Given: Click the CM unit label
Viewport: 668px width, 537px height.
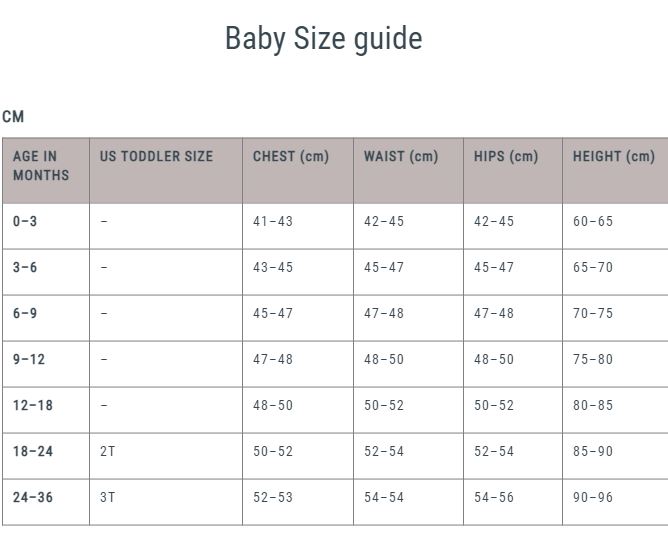Looking at the screenshot, I should [13, 117].
